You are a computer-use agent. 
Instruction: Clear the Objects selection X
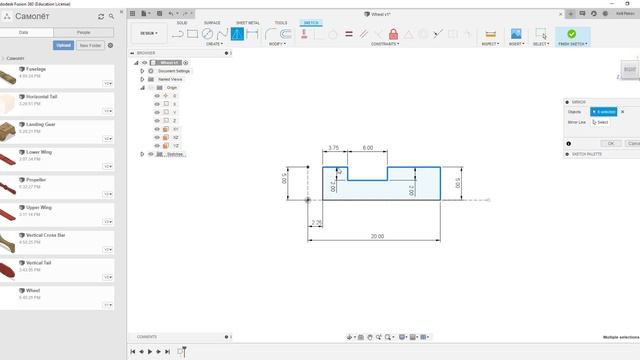coord(622,112)
